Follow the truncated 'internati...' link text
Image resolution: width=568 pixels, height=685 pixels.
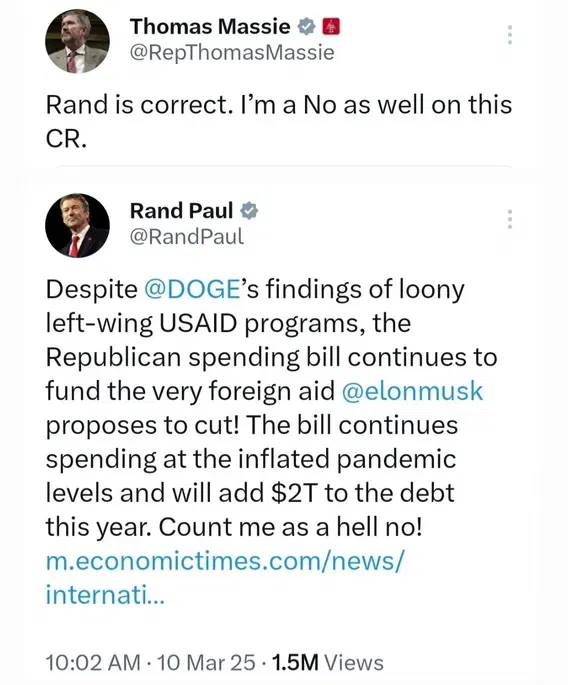point(105,595)
